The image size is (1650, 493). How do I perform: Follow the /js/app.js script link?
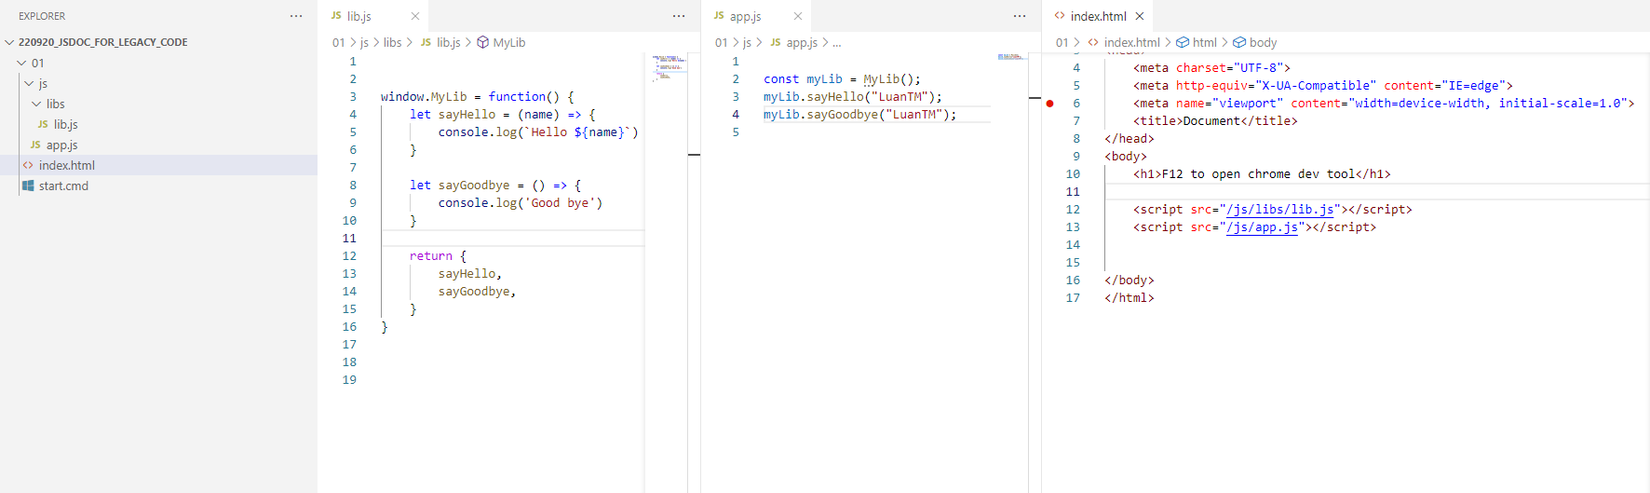point(1262,228)
